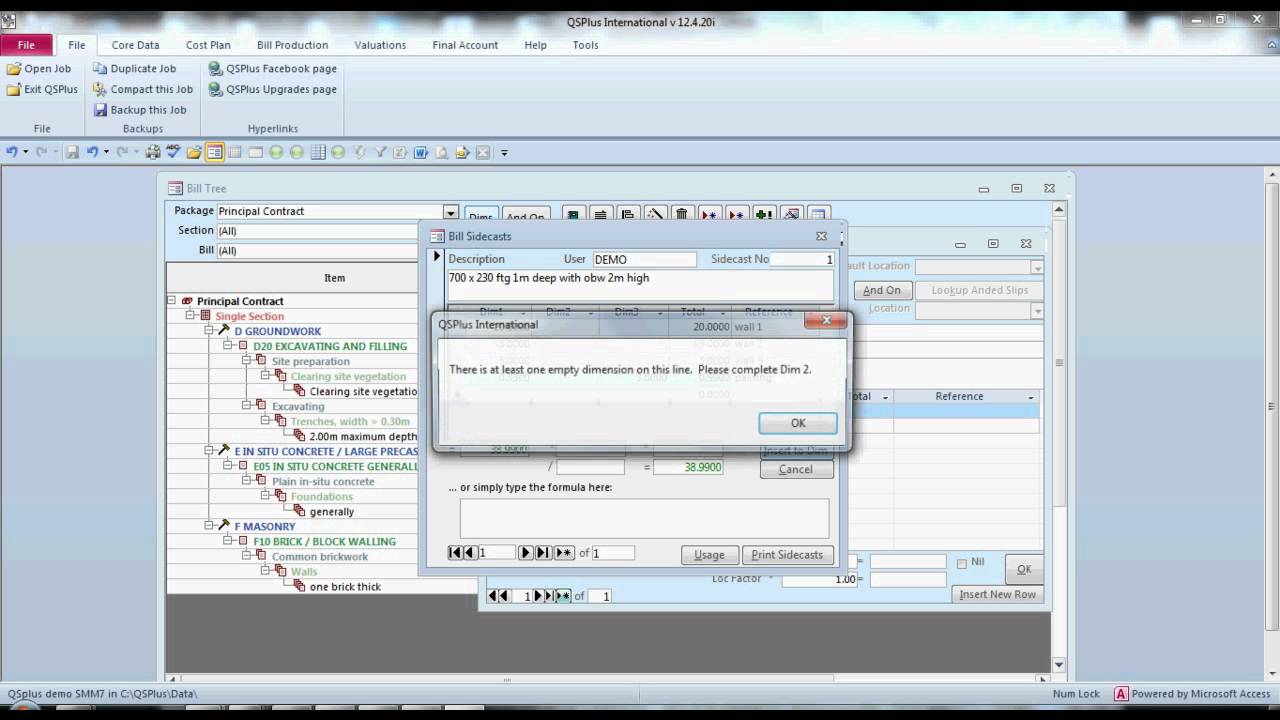Click the Save icon in quick toolbar
Image resolution: width=1280 pixels, height=720 pixels.
coord(72,153)
